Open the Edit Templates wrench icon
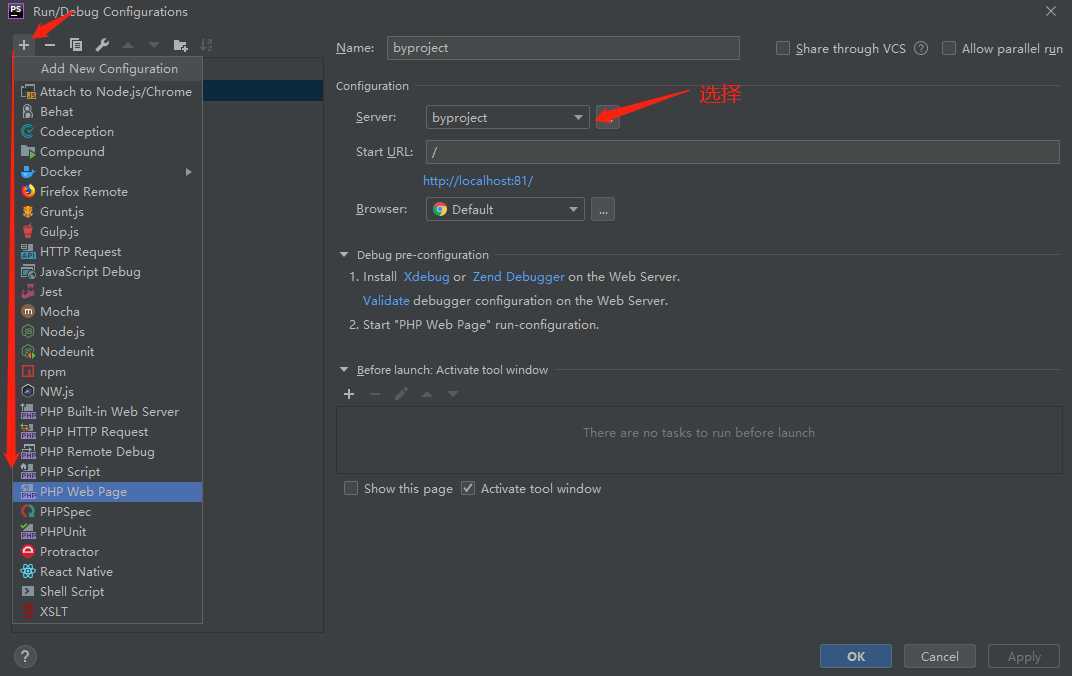 click(102, 45)
